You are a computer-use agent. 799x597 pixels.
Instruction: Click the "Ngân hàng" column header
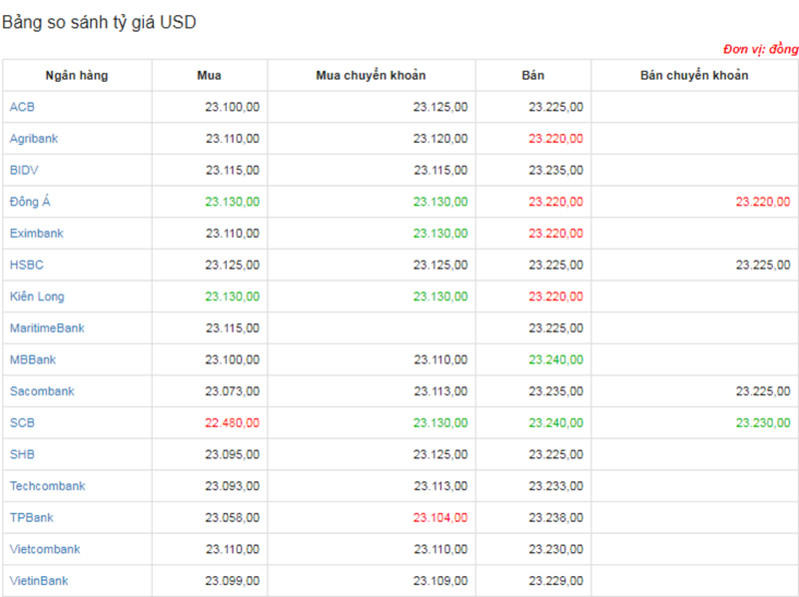pyautogui.click(x=77, y=76)
